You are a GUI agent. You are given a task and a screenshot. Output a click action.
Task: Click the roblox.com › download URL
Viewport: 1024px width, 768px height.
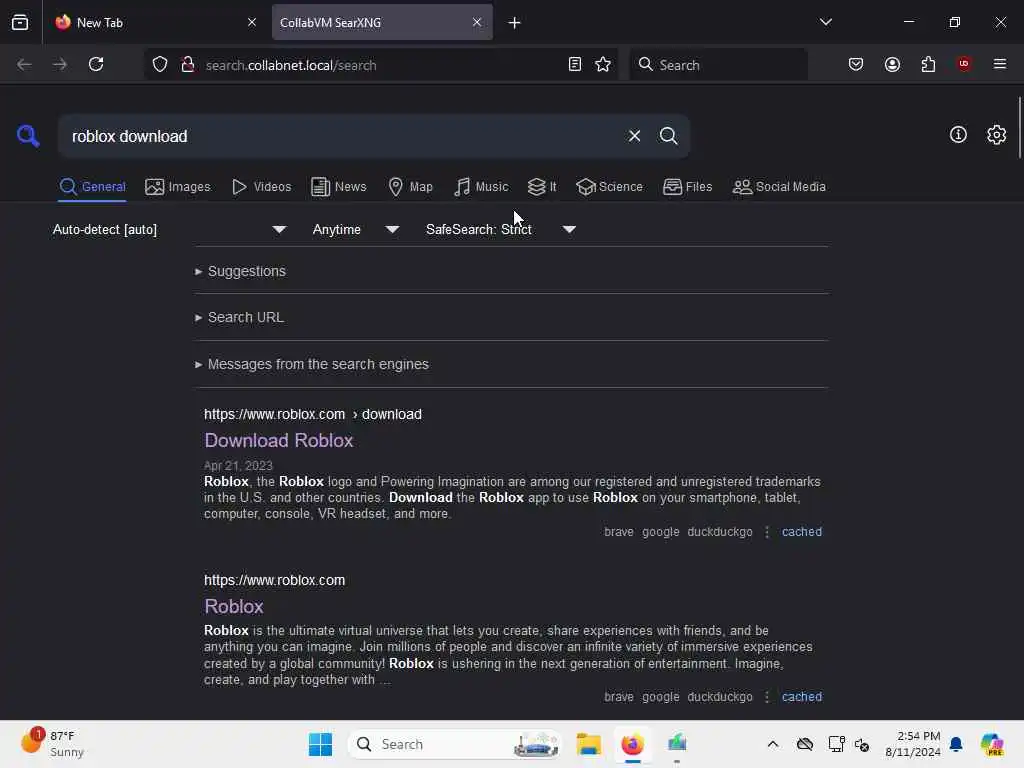pos(313,415)
